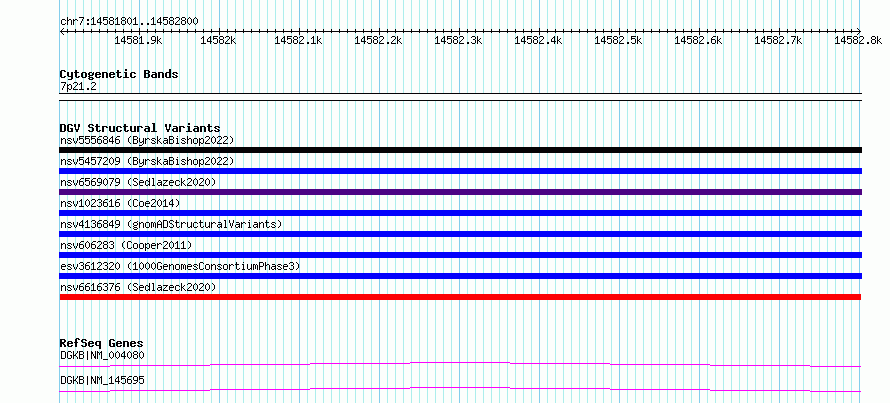This screenshot has width=890, height=403.
Task: Click the 14582.8k ruler tick
Action: [859, 40]
